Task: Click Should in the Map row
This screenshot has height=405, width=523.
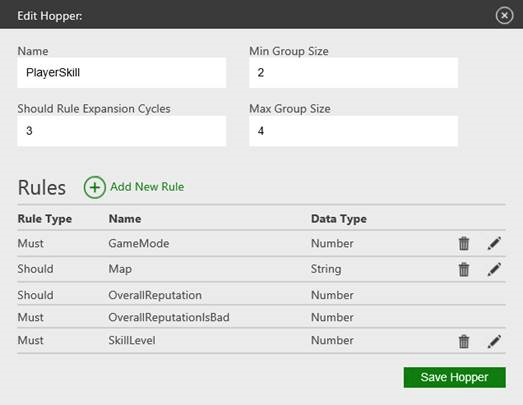Action: (35, 269)
